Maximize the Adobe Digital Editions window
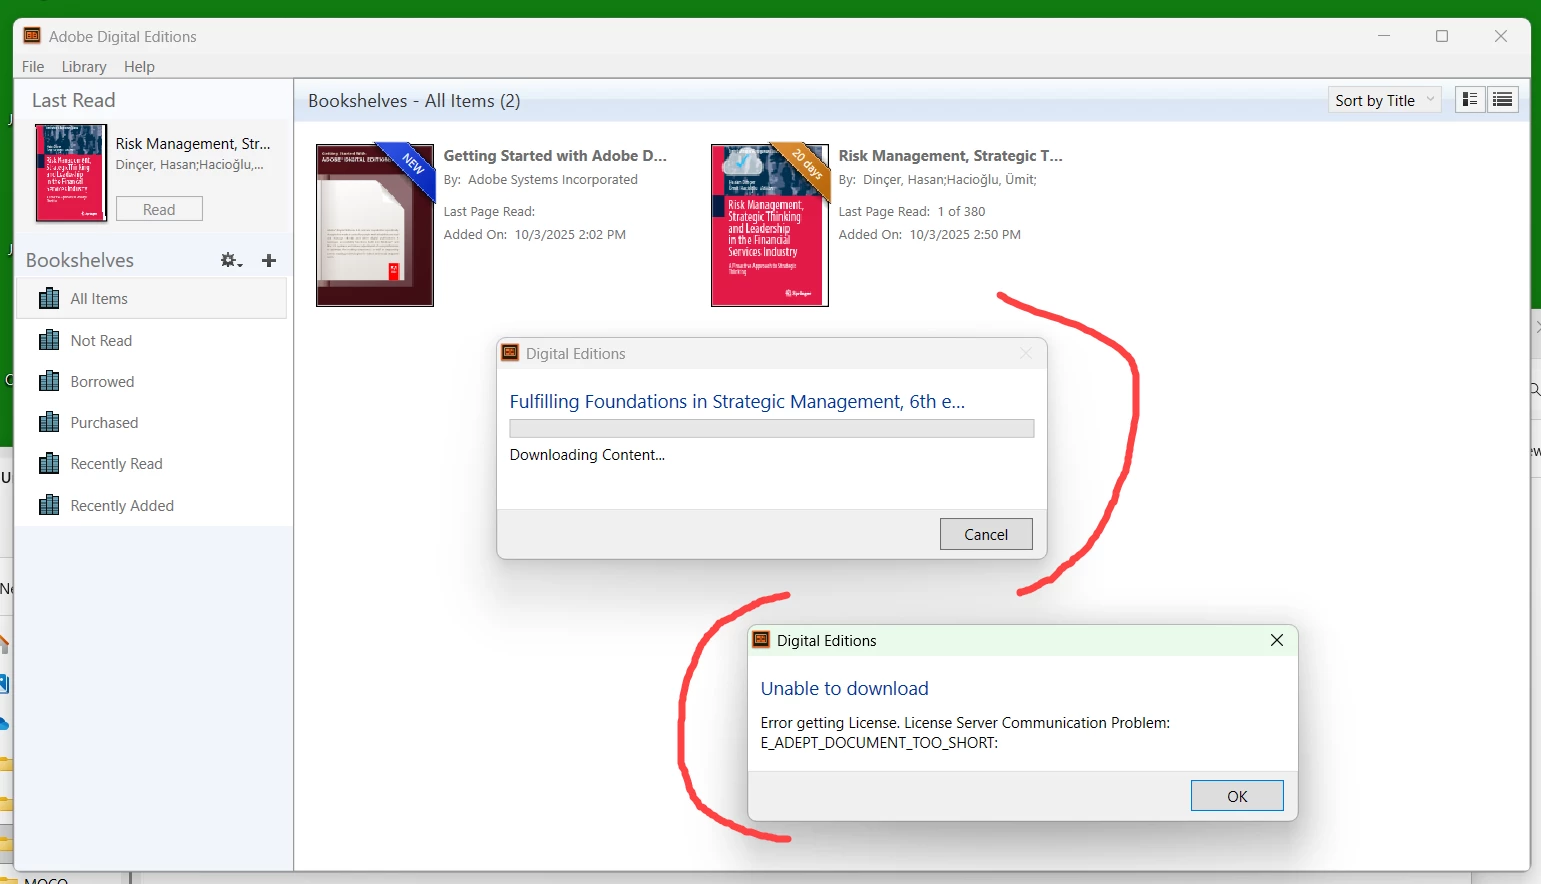 (x=1442, y=36)
